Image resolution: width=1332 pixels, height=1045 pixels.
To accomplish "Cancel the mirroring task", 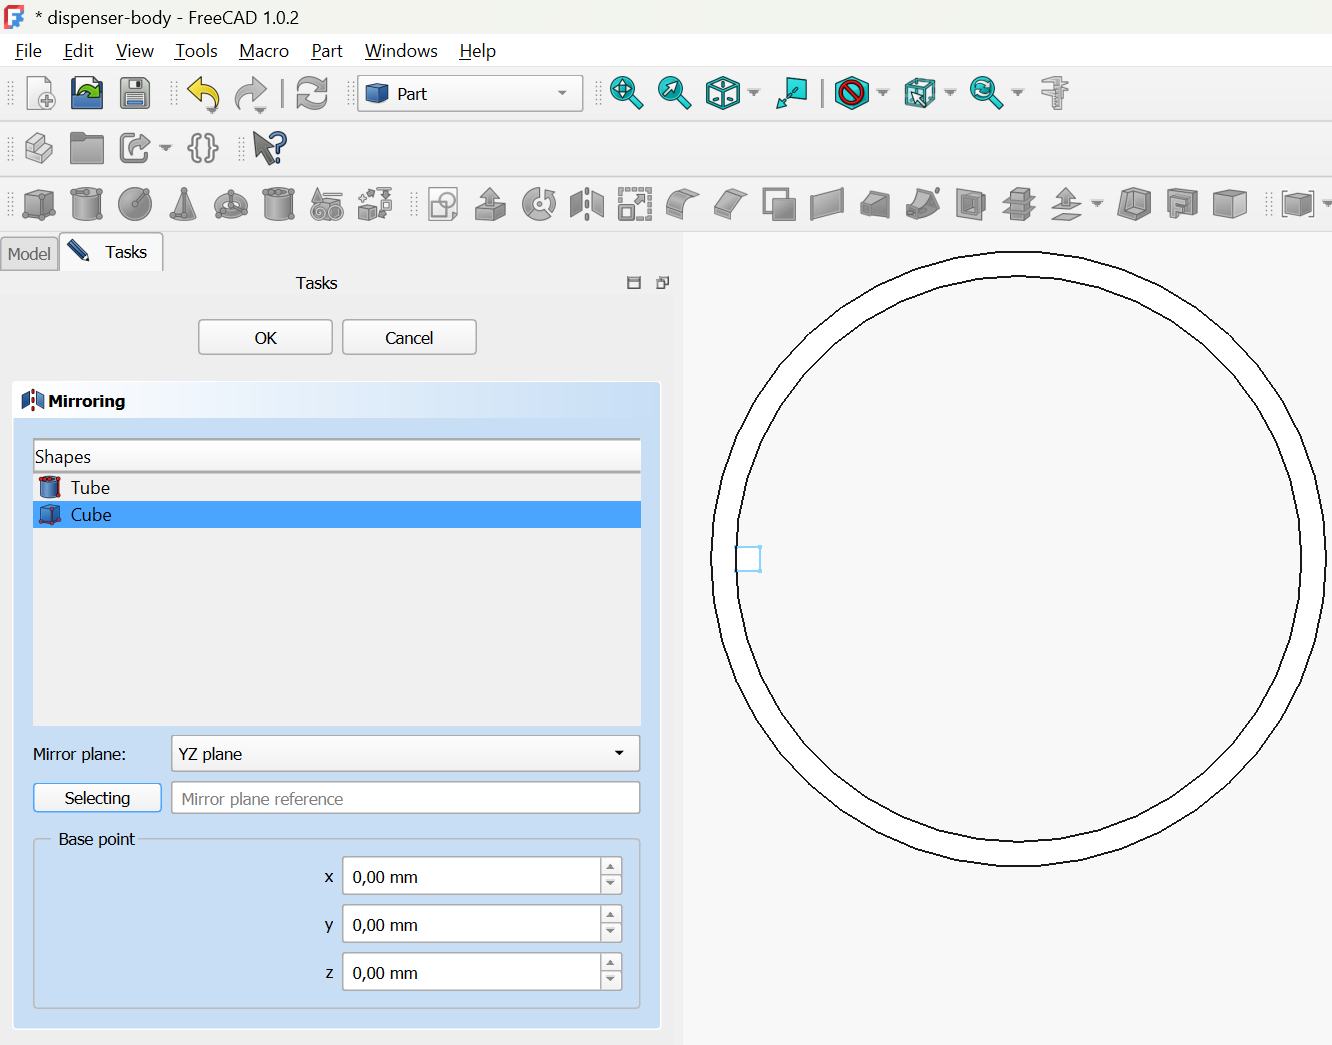I will [409, 338].
